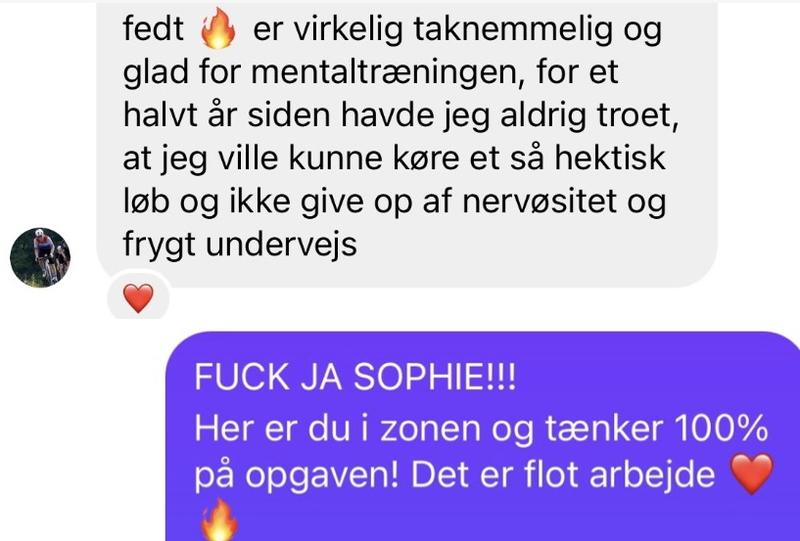Tap the "halvt år siden" phrase
This screenshot has height=541, width=800.
[x=227, y=115]
